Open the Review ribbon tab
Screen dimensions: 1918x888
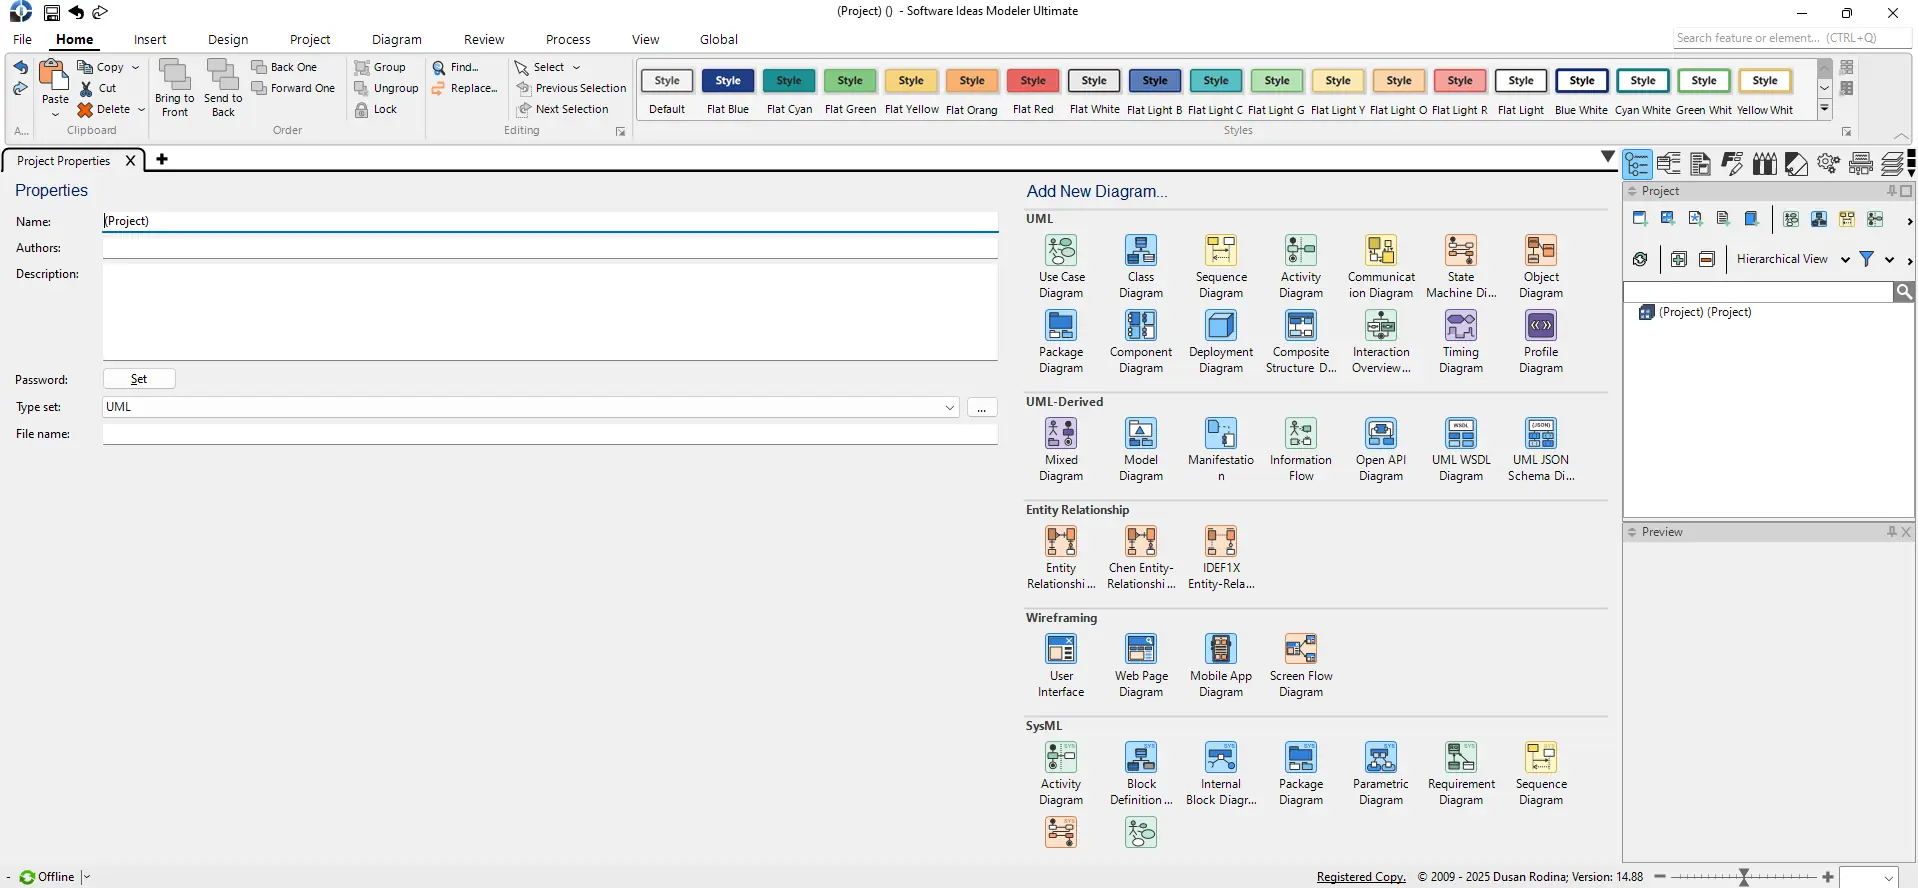pyautogui.click(x=484, y=39)
